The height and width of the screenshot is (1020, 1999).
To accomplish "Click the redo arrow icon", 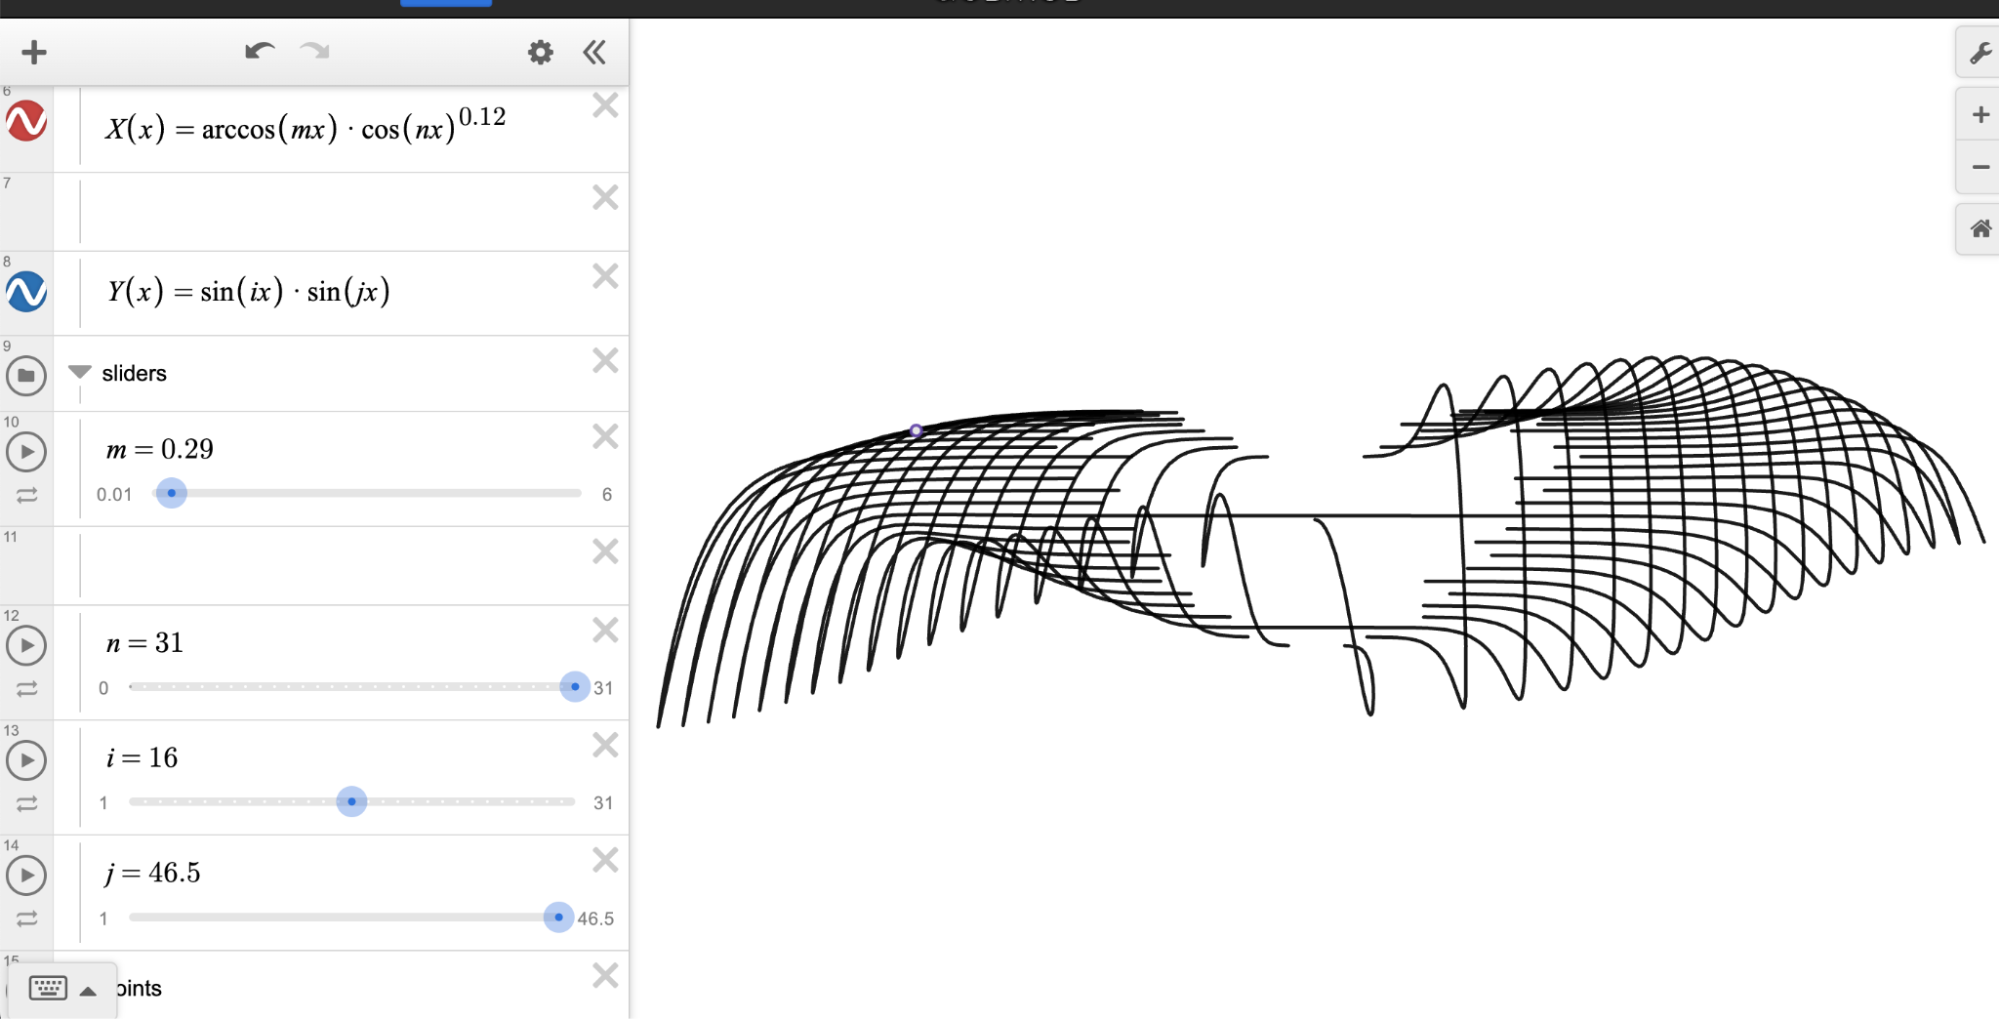I will click(x=315, y=51).
